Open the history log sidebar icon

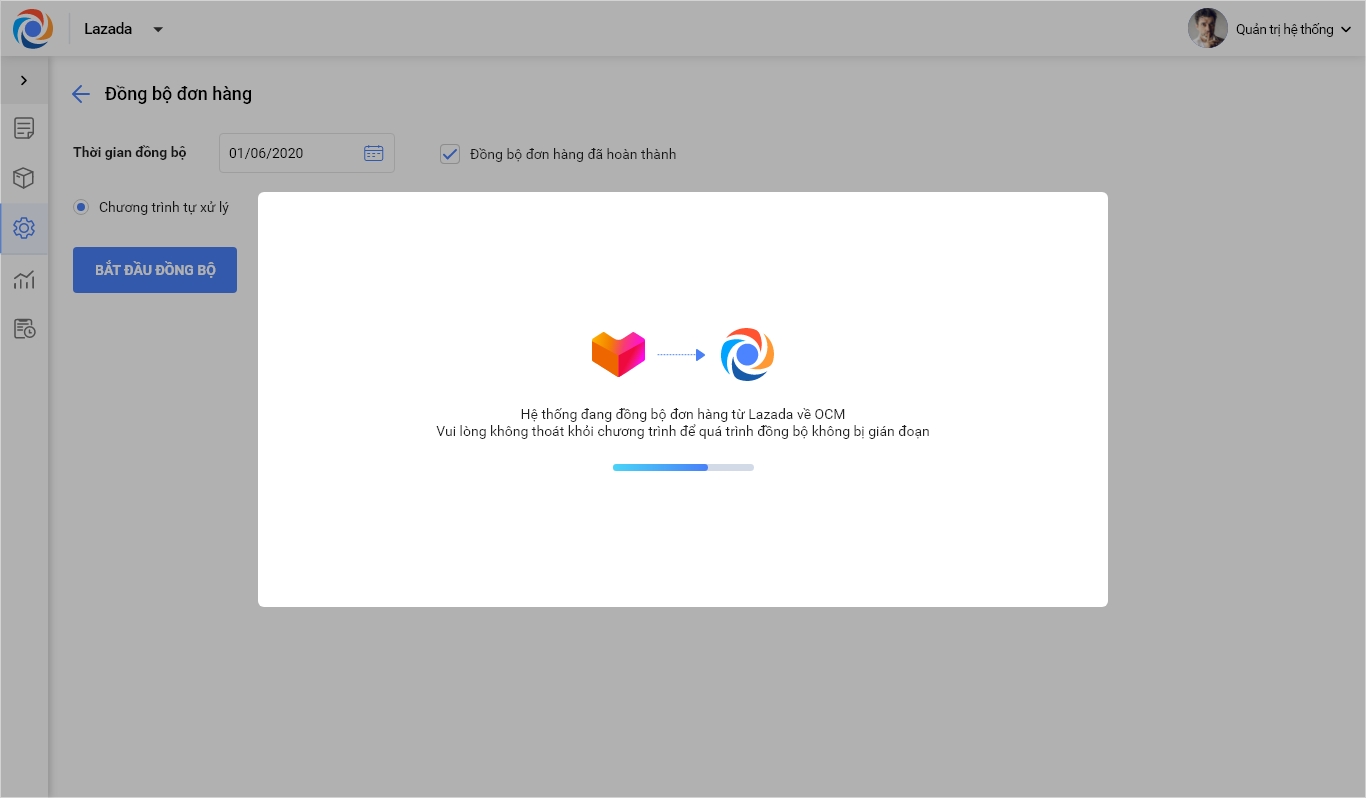click(x=24, y=329)
